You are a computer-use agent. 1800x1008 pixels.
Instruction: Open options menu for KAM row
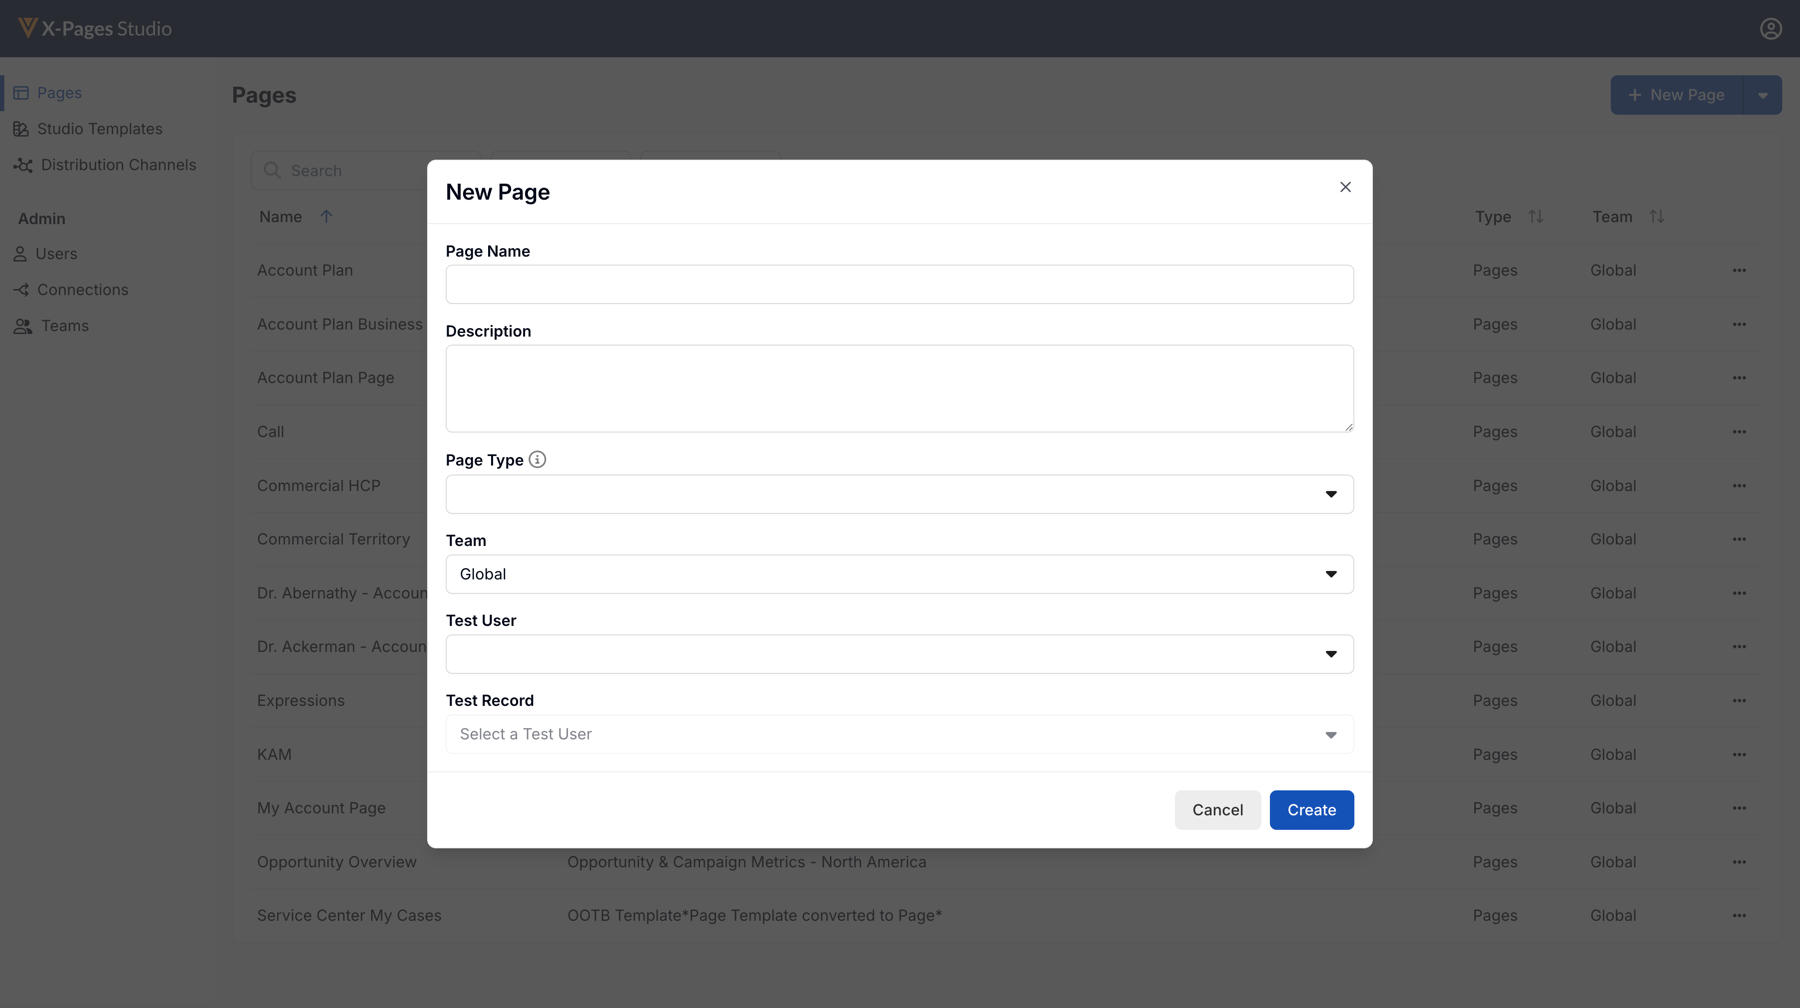click(x=1739, y=755)
